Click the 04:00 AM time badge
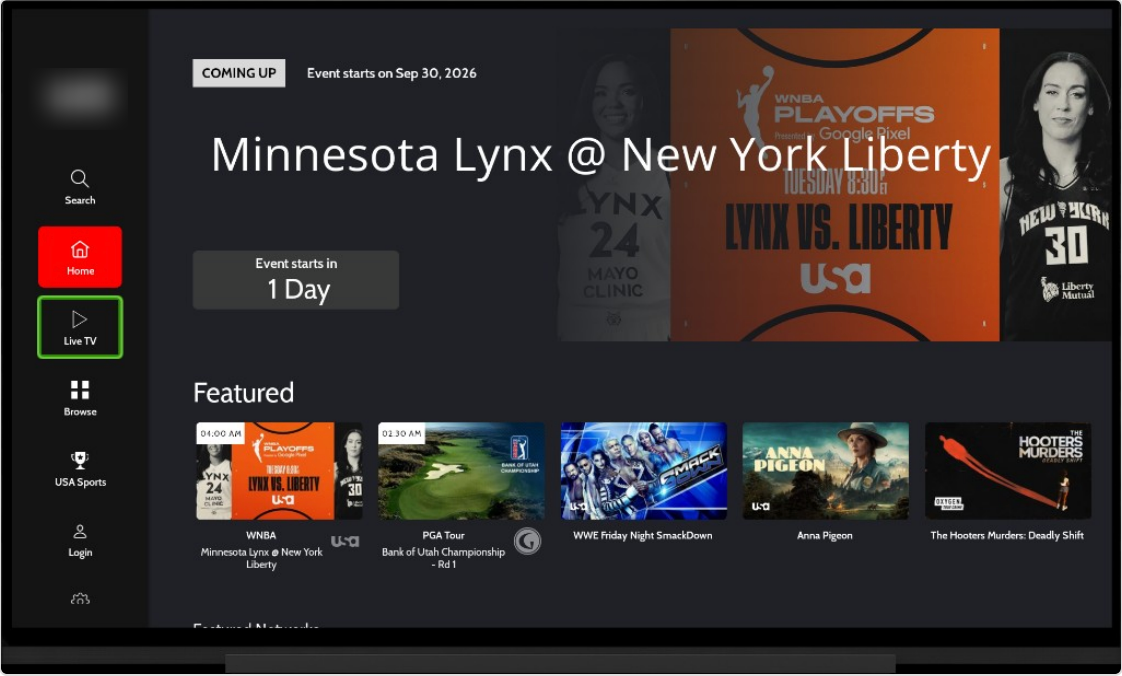The width and height of the screenshot is (1122, 676). 220,433
